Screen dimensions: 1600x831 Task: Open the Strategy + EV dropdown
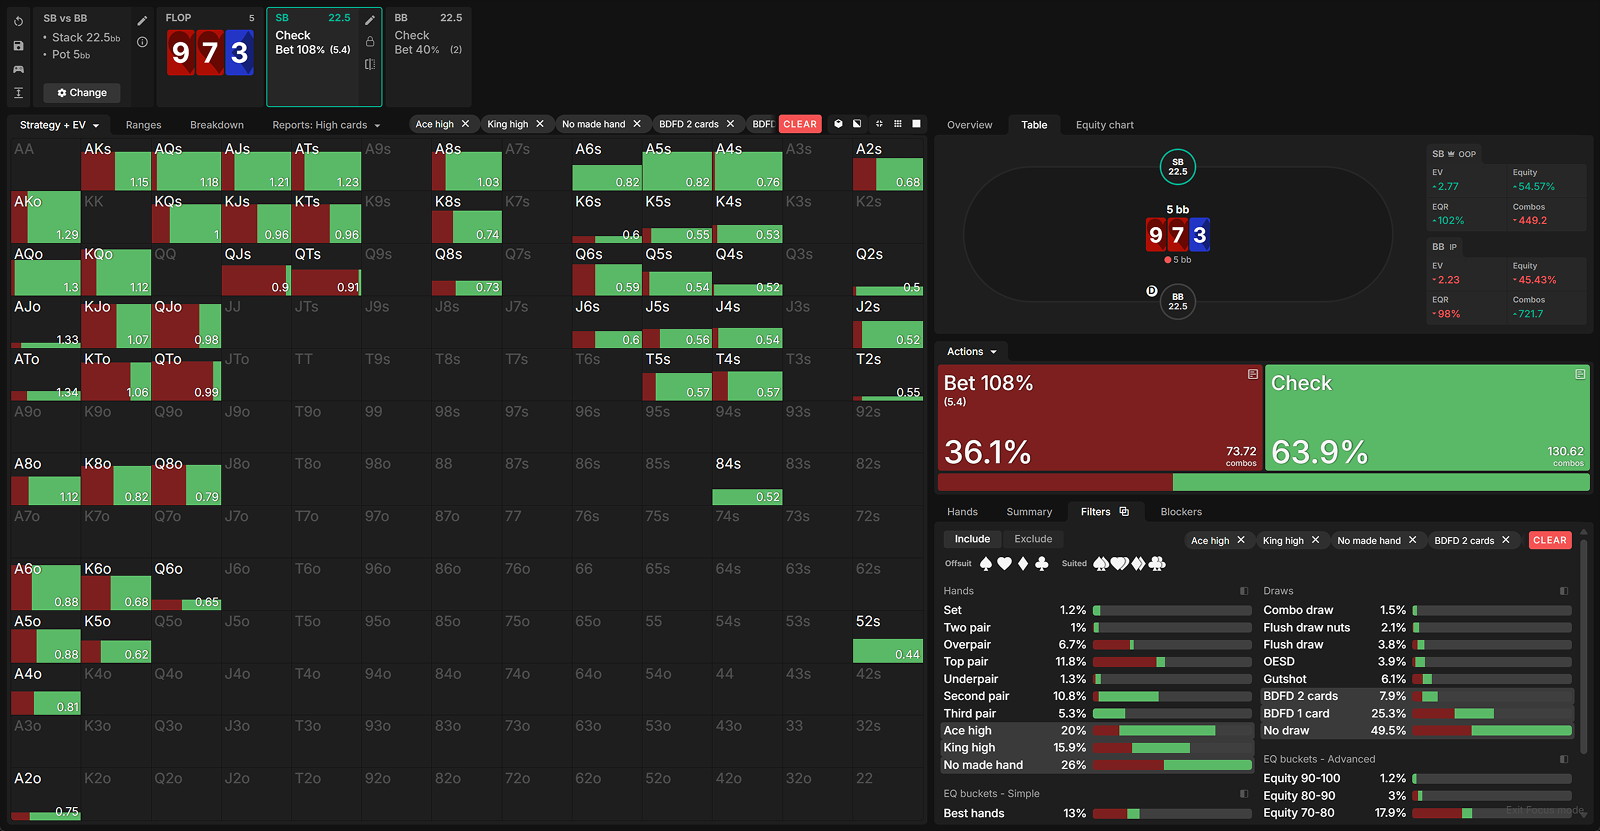click(x=59, y=125)
